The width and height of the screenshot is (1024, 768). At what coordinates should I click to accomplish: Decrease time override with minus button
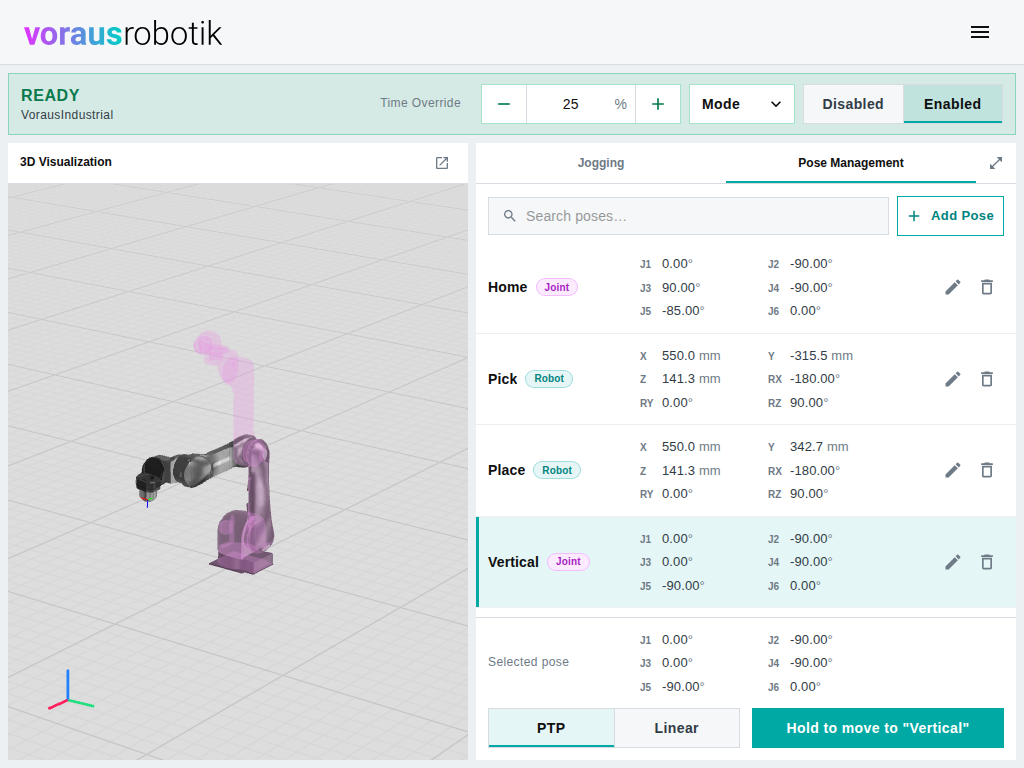(504, 104)
